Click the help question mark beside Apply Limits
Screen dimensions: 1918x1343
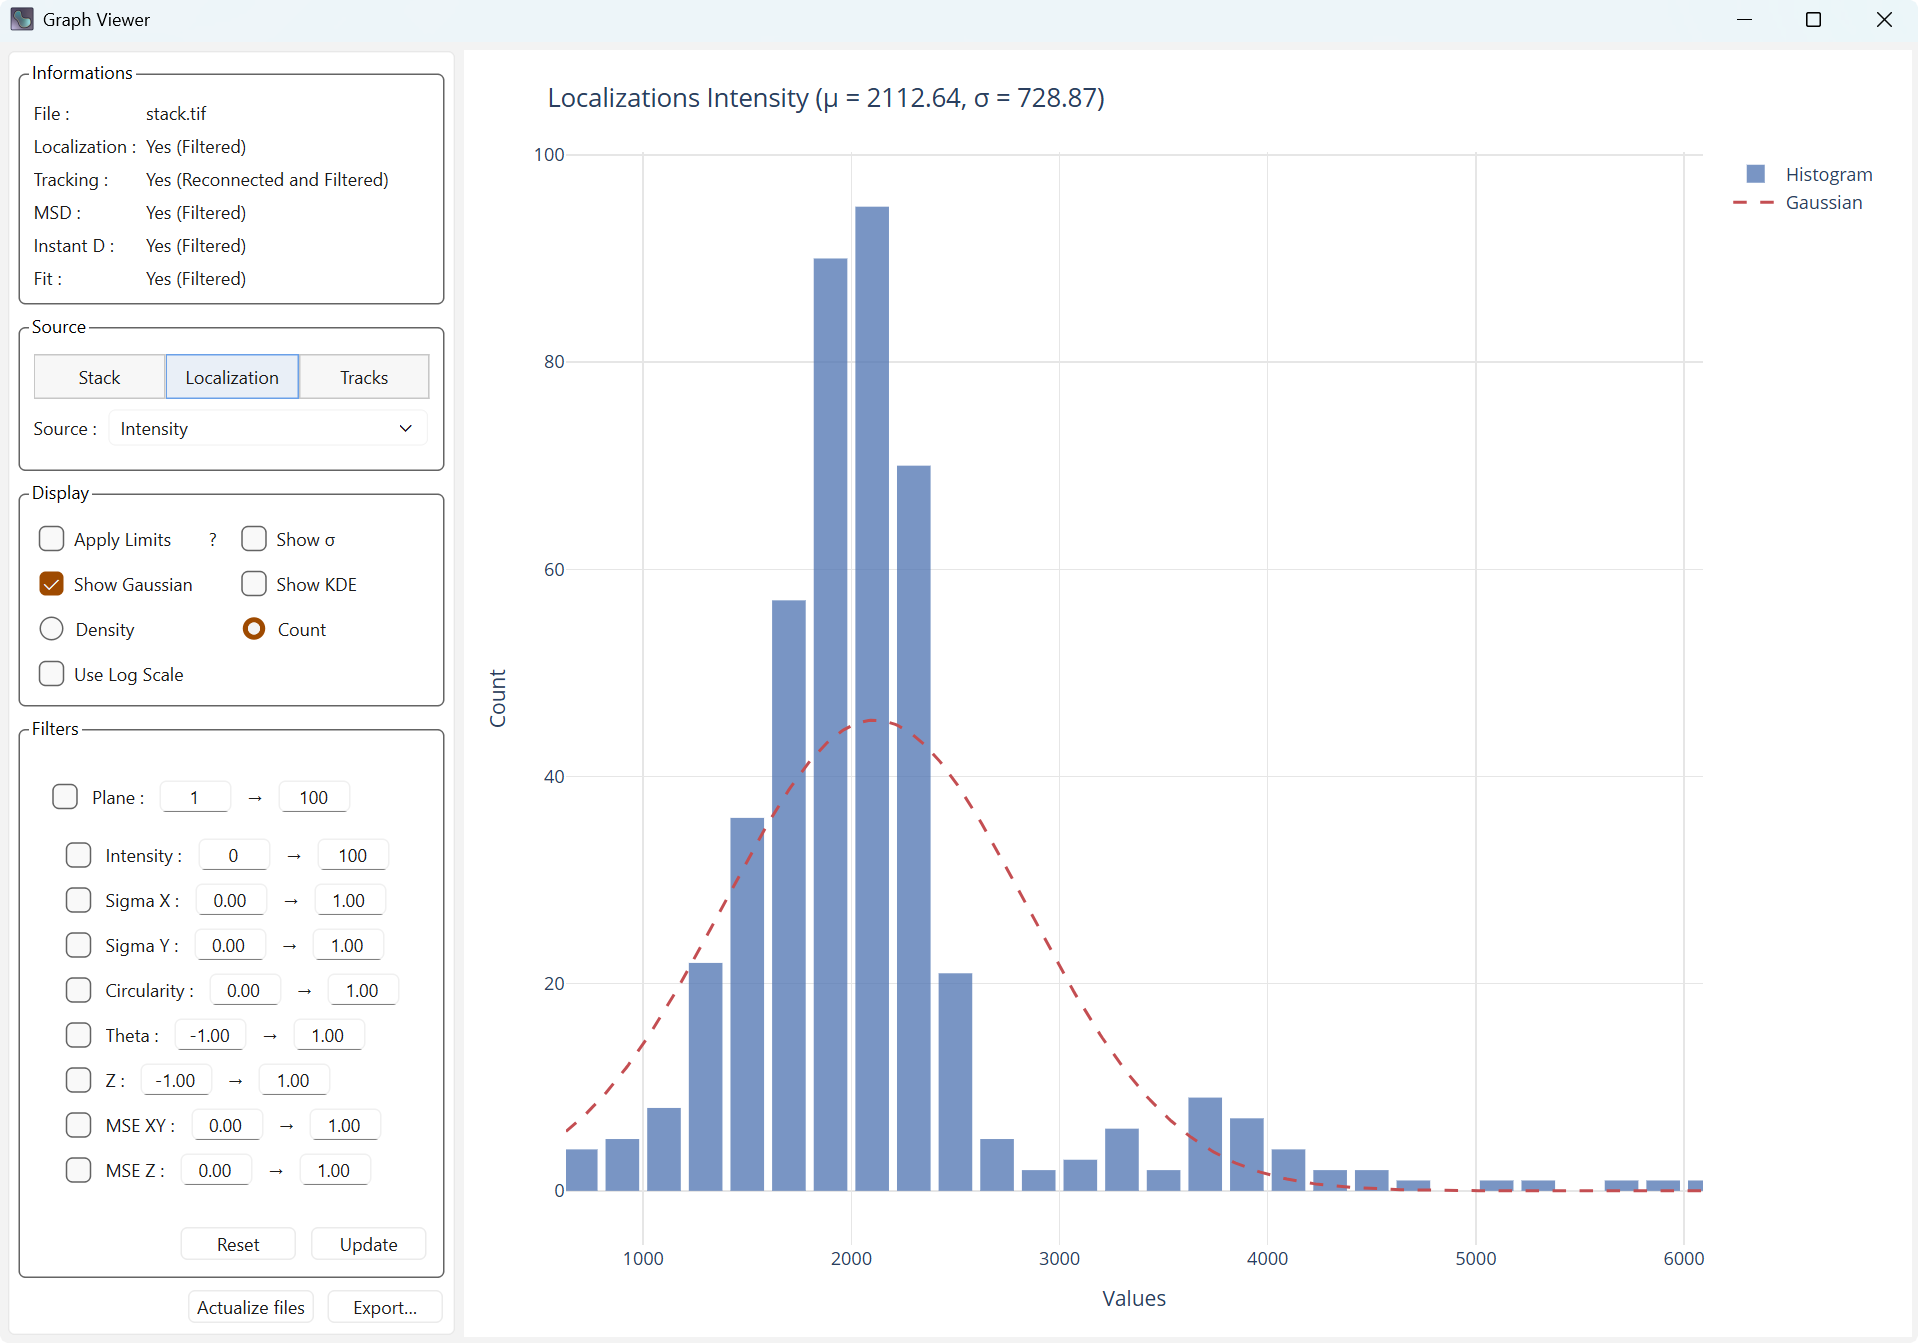[212, 539]
